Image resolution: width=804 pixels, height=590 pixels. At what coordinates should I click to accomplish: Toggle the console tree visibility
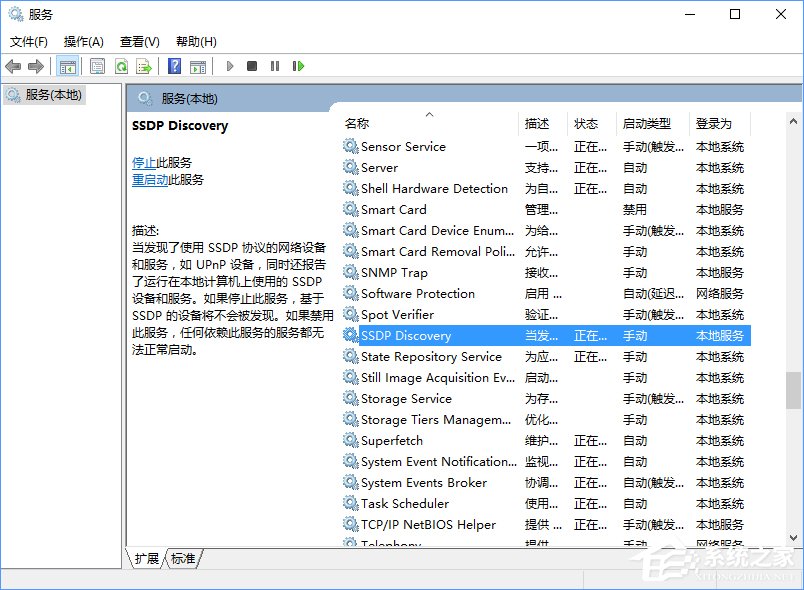[68, 66]
